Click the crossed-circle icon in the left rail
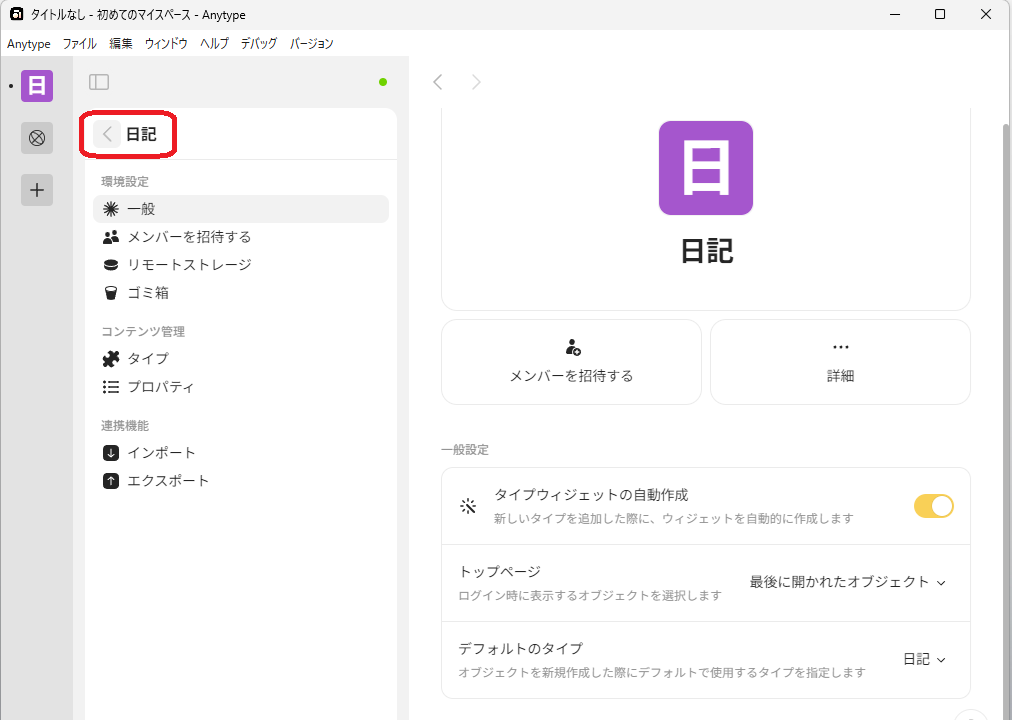Viewport: 1012px width, 720px height. [37, 137]
